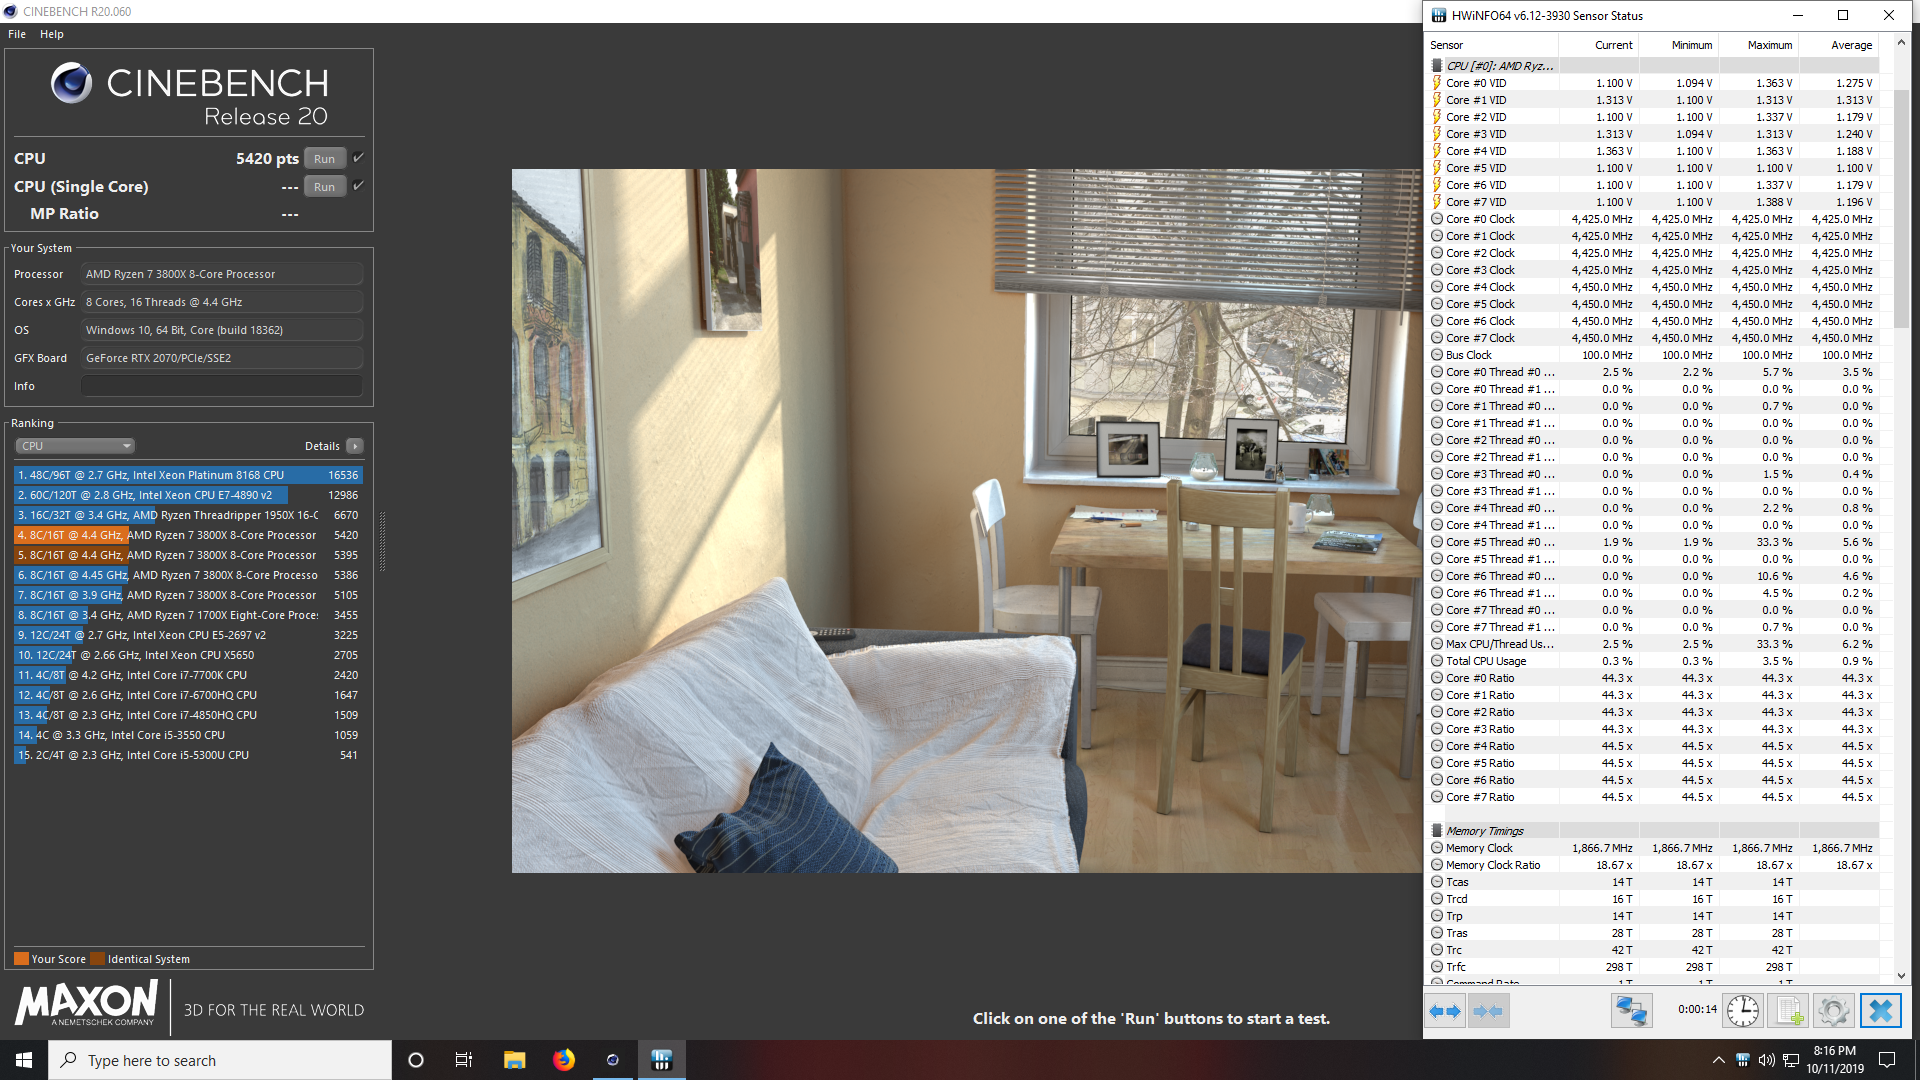Click HWiNFO scrollbar up arrow
The image size is (1920, 1080).
(1901, 43)
